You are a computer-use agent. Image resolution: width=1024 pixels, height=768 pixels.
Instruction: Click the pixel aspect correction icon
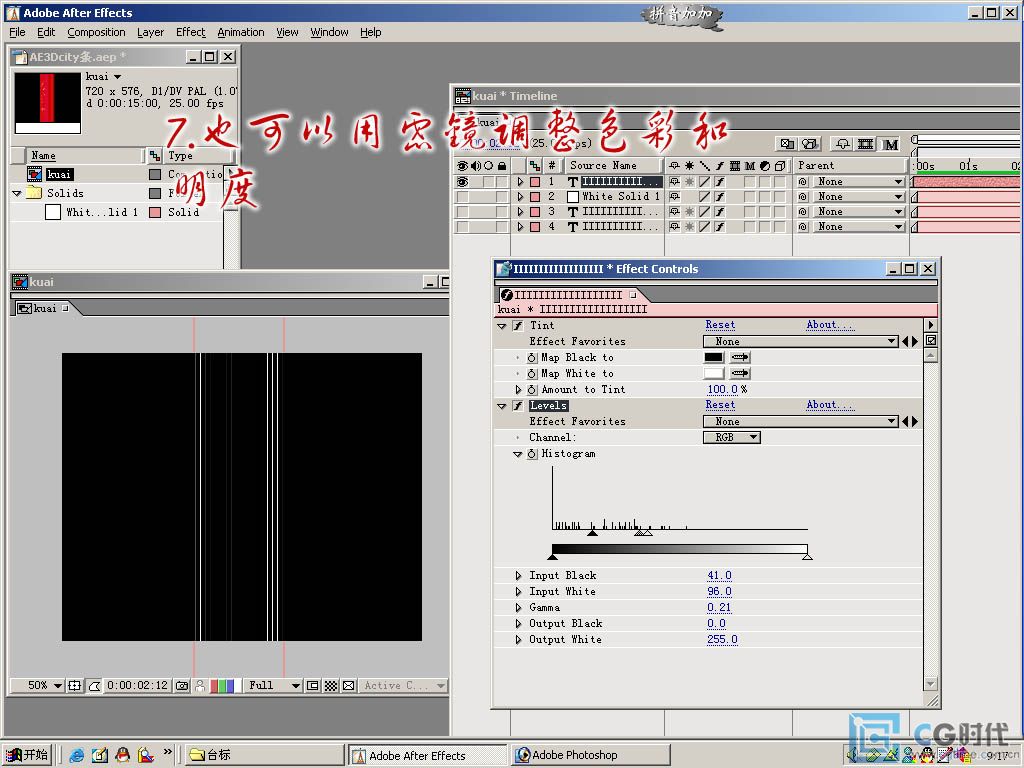pyautogui.click(x=349, y=686)
